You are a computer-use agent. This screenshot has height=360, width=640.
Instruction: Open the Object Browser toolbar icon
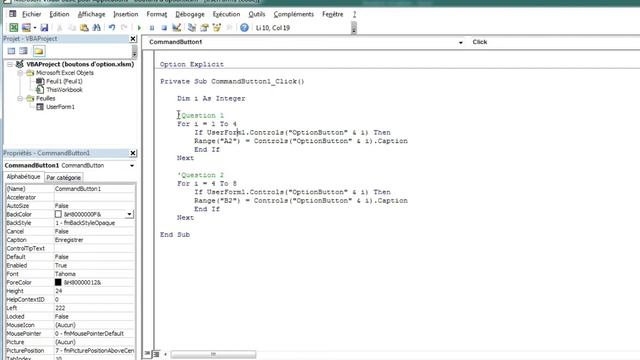click(217, 28)
